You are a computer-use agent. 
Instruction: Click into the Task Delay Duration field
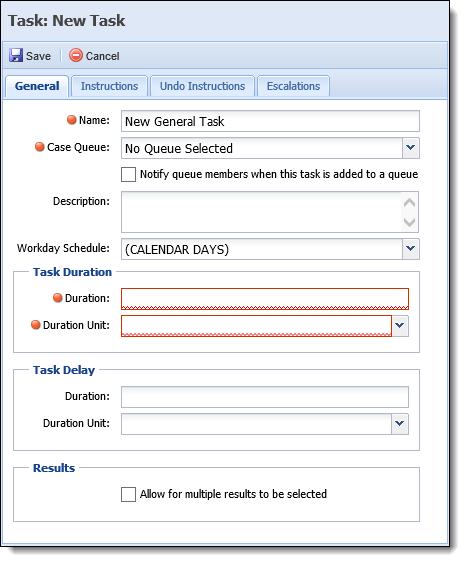click(x=265, y=397)
